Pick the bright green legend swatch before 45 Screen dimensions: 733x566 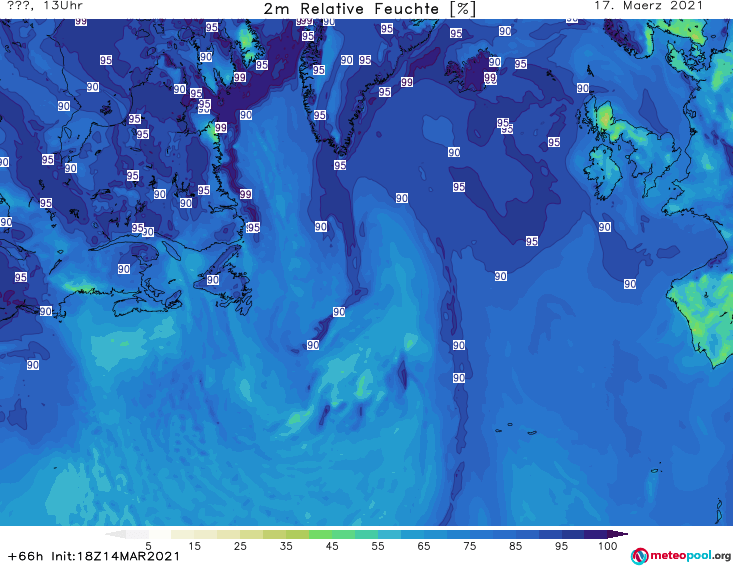click(x=320, y=534)
